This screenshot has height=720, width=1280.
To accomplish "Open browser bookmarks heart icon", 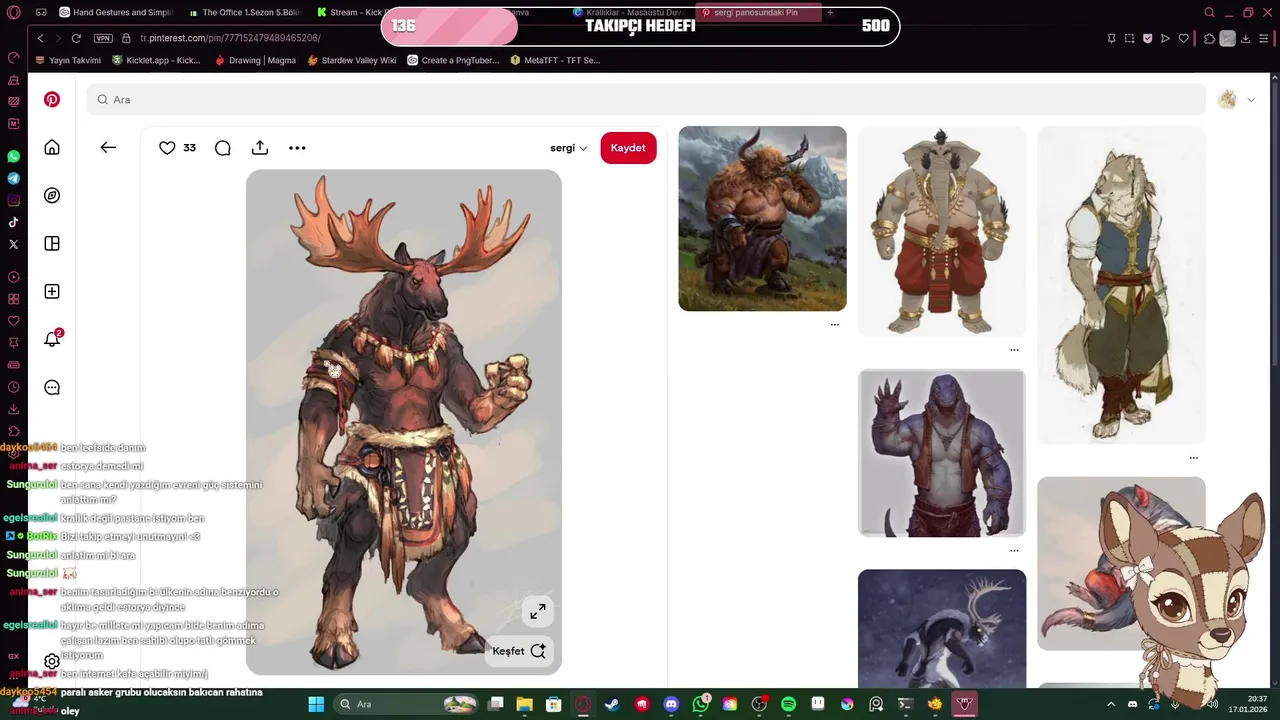I will pos(1184,38).
